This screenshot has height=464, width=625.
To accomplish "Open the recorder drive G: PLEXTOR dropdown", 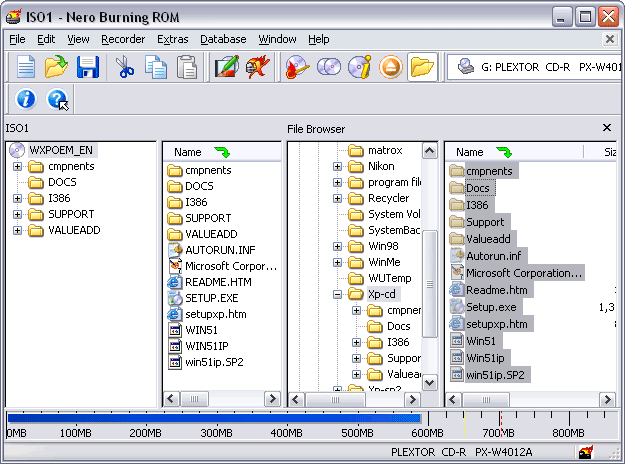I will tap(535, 67).
